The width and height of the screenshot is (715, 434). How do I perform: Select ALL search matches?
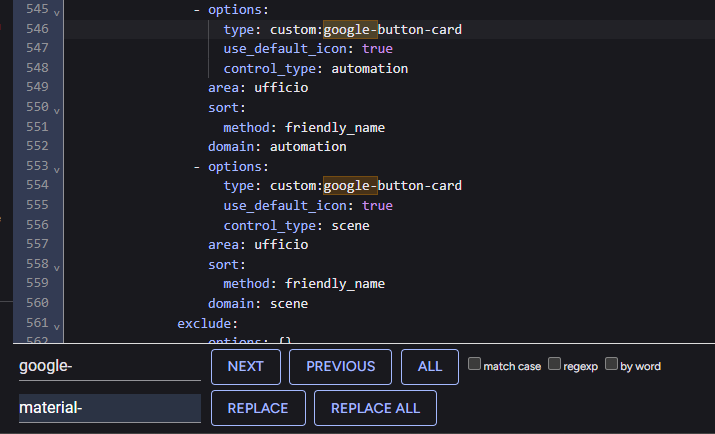click(429, 367)
